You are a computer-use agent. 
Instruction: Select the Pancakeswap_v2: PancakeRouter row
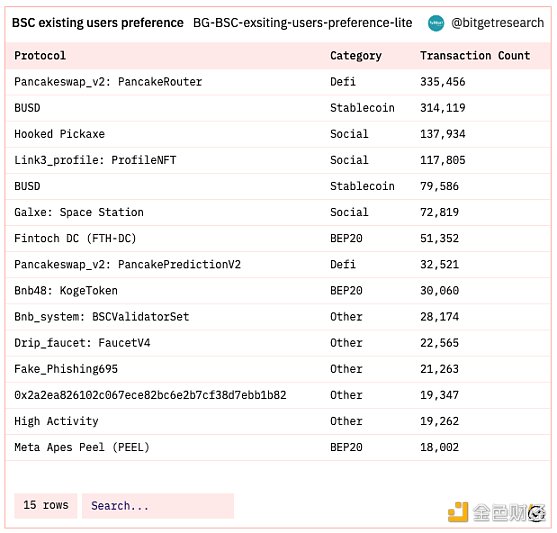(x=278, y=82)
